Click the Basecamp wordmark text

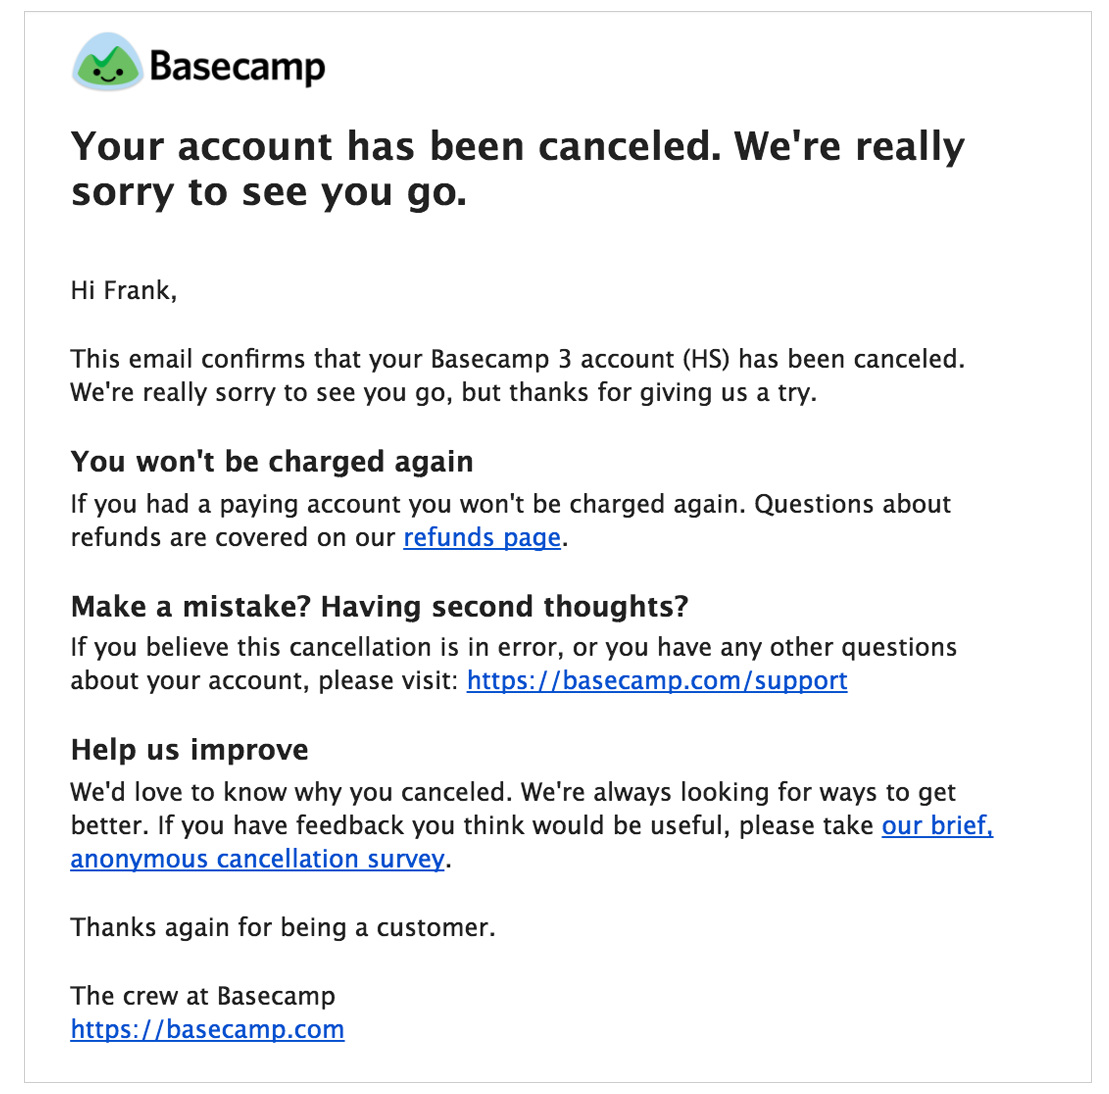pos(237,67)
